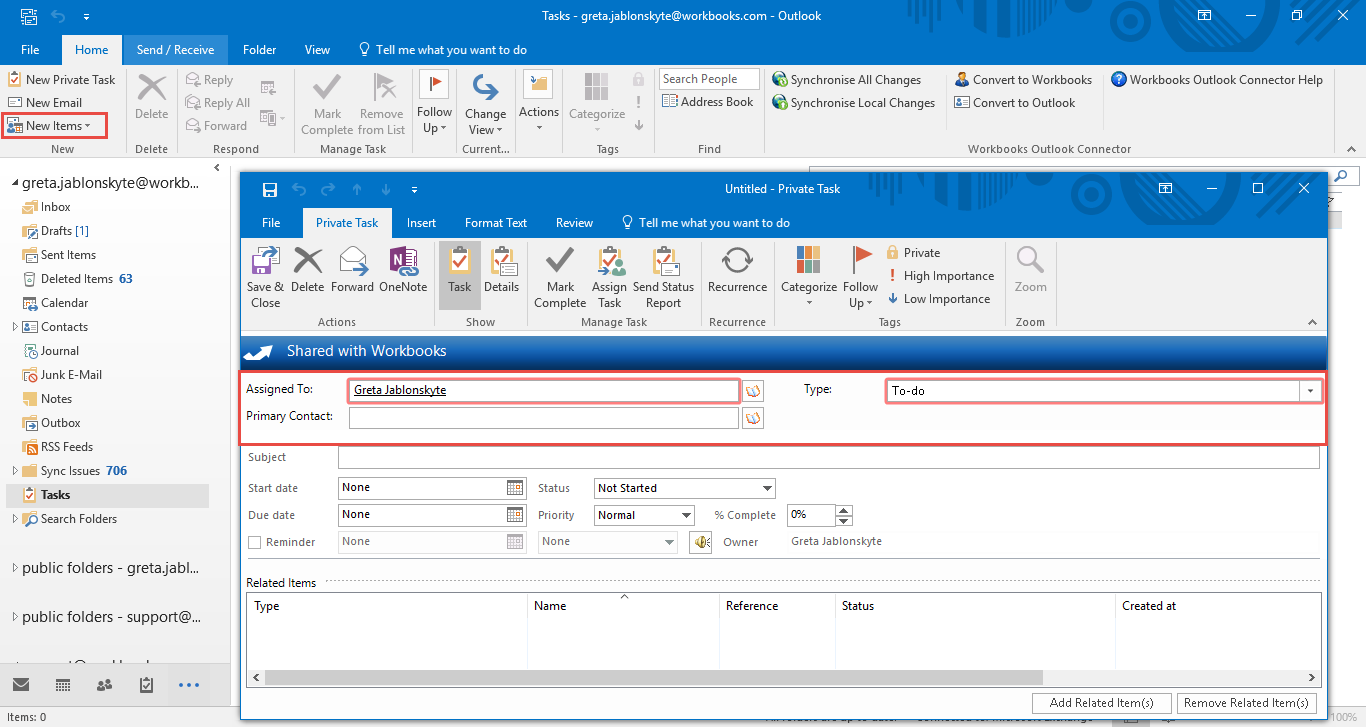The width and height of the screenshot is (1366, 727).
Task: Delete the untitled private task
Action: tap(307, 270)
